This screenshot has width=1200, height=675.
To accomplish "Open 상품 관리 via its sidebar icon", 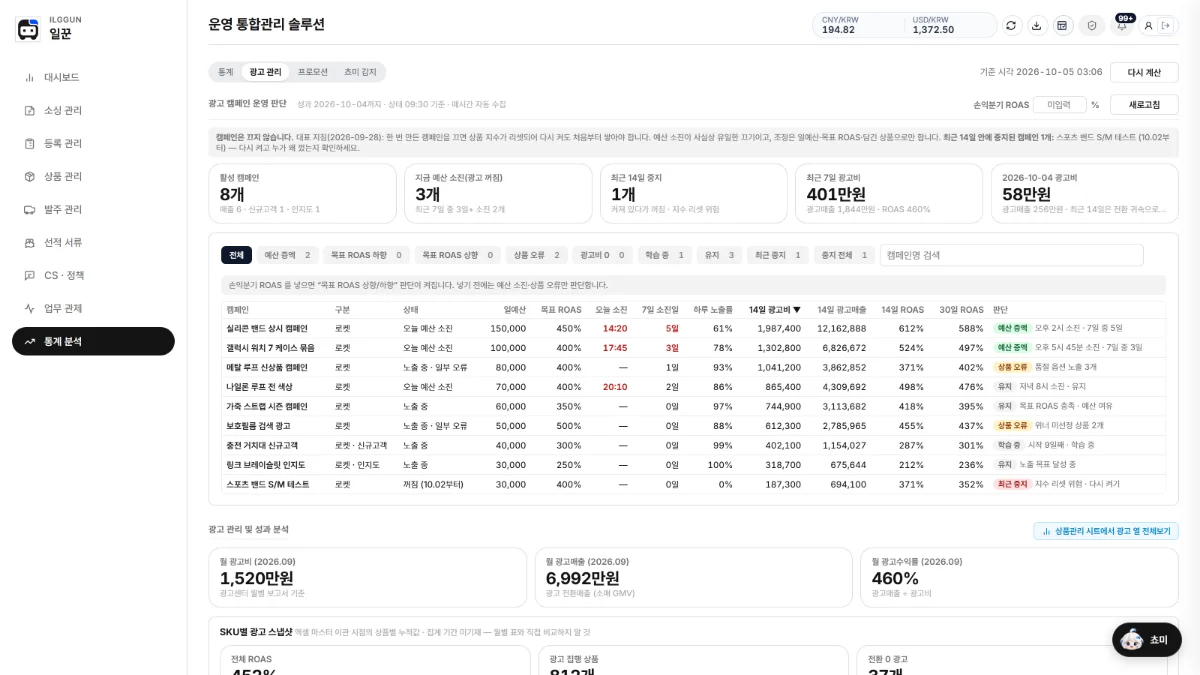I will pyautogui.click(x=29, y=176).
